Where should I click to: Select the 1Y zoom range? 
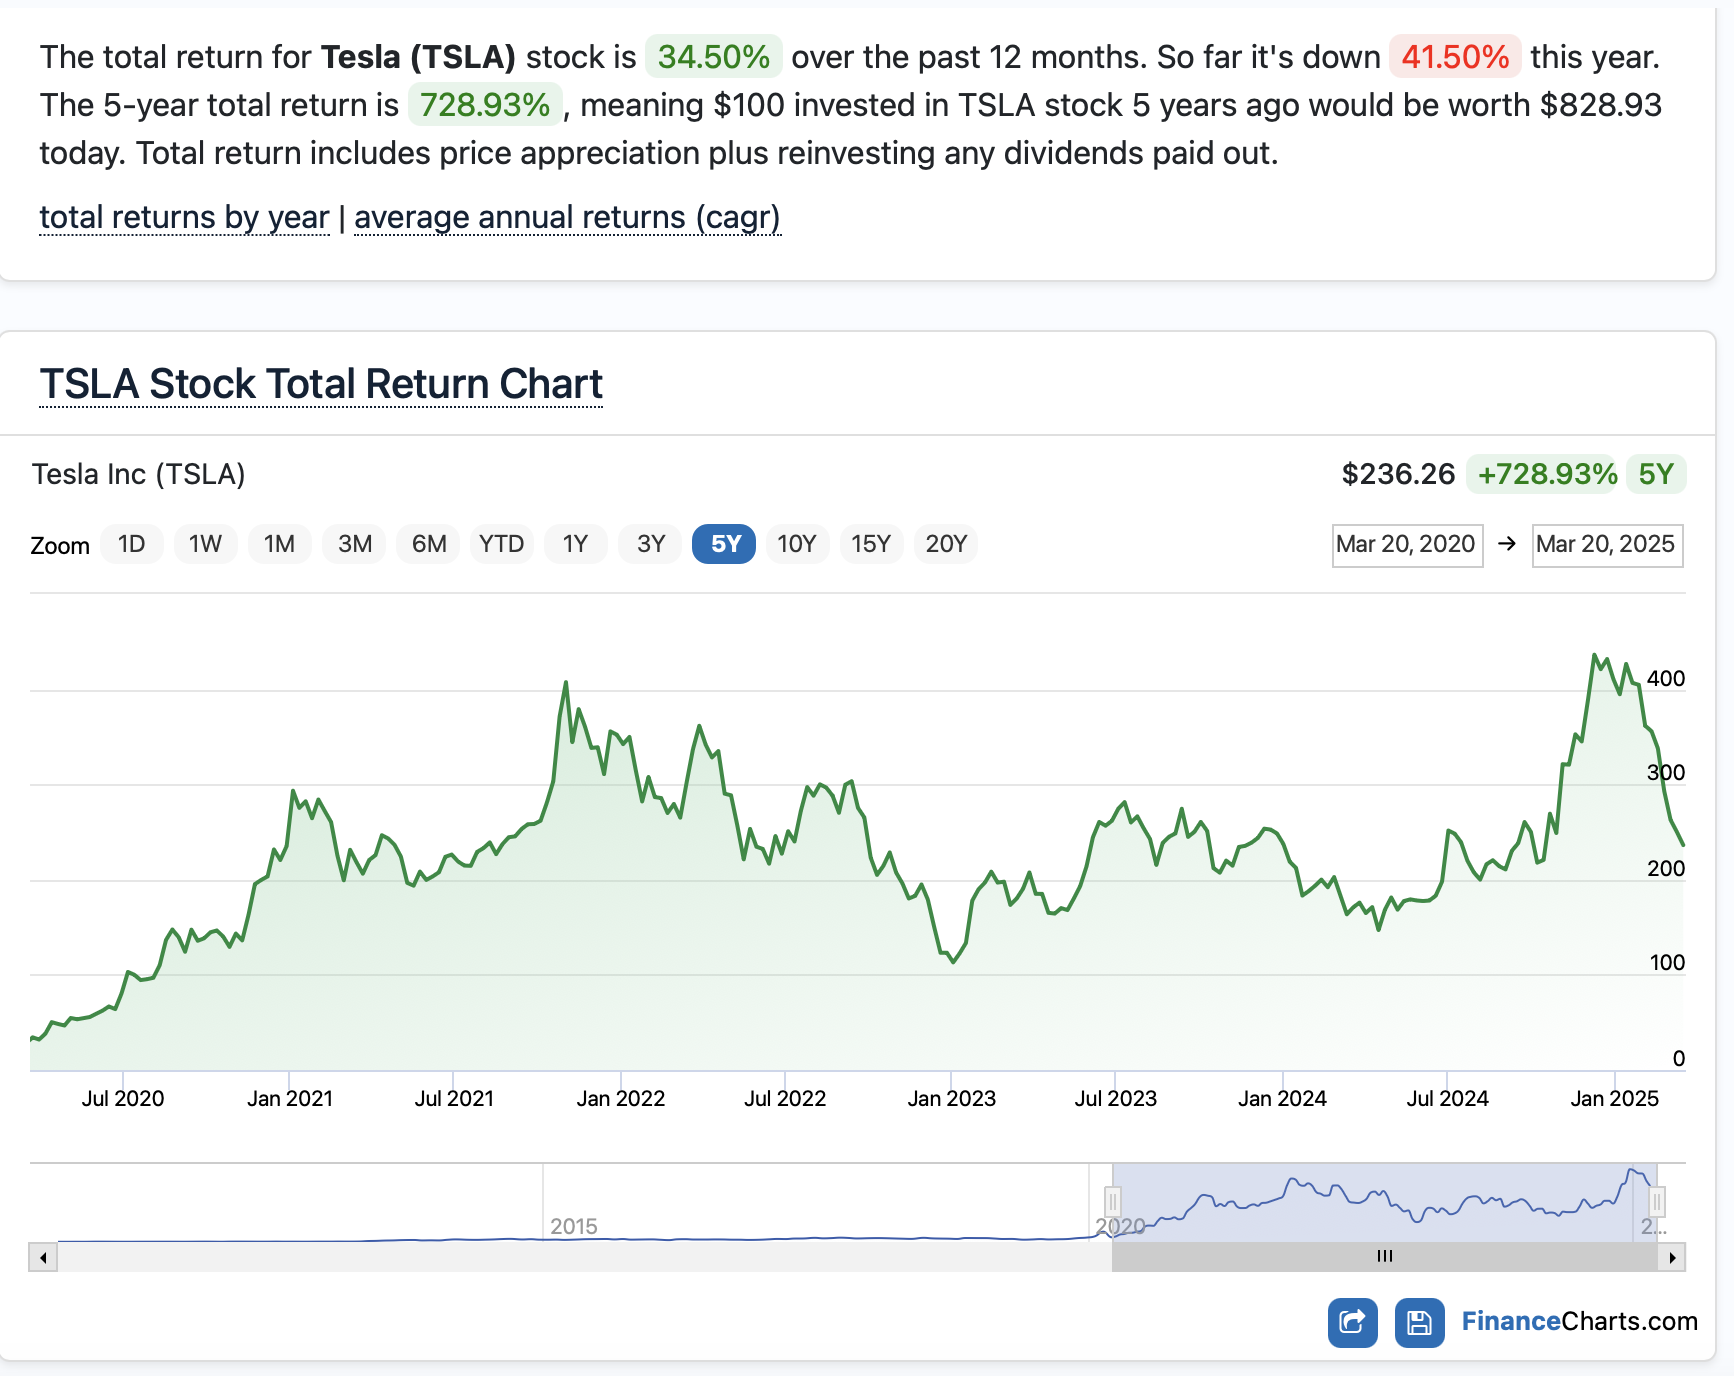click(575, 544)
